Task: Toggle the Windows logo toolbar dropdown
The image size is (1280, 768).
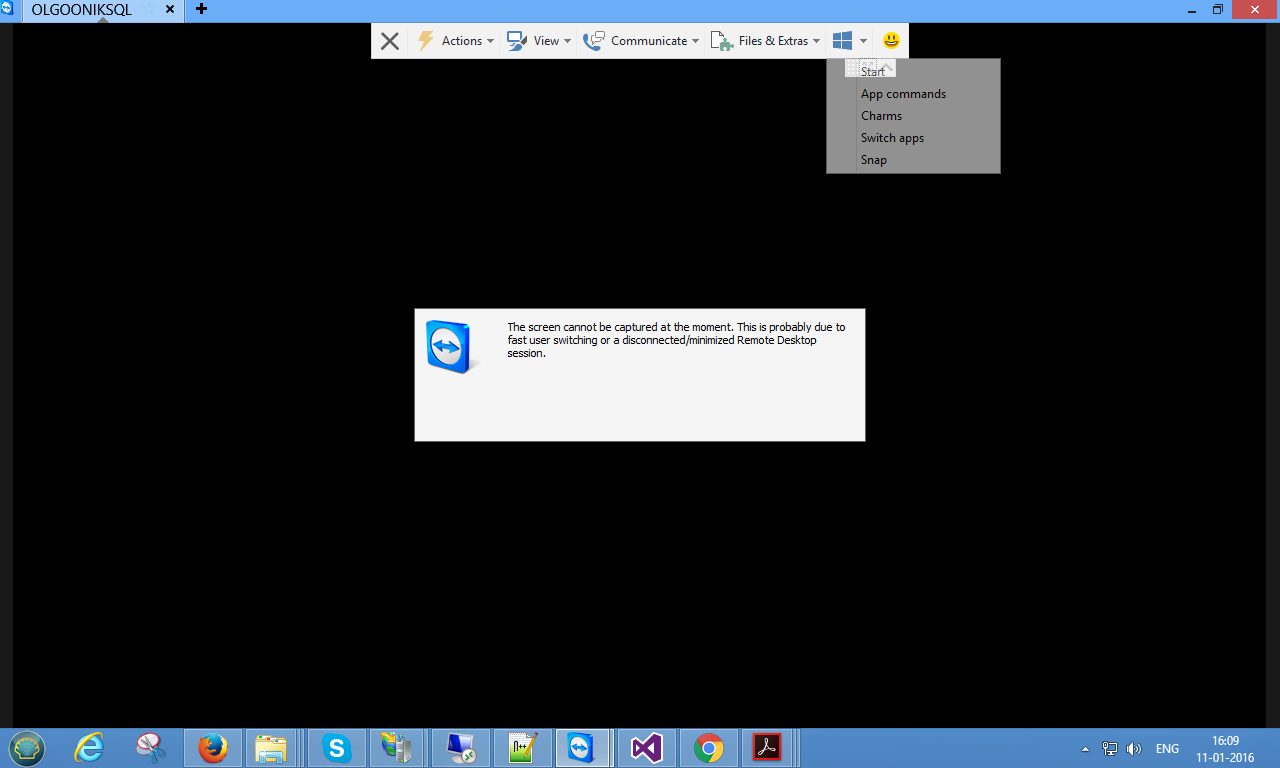Action: 849,41
